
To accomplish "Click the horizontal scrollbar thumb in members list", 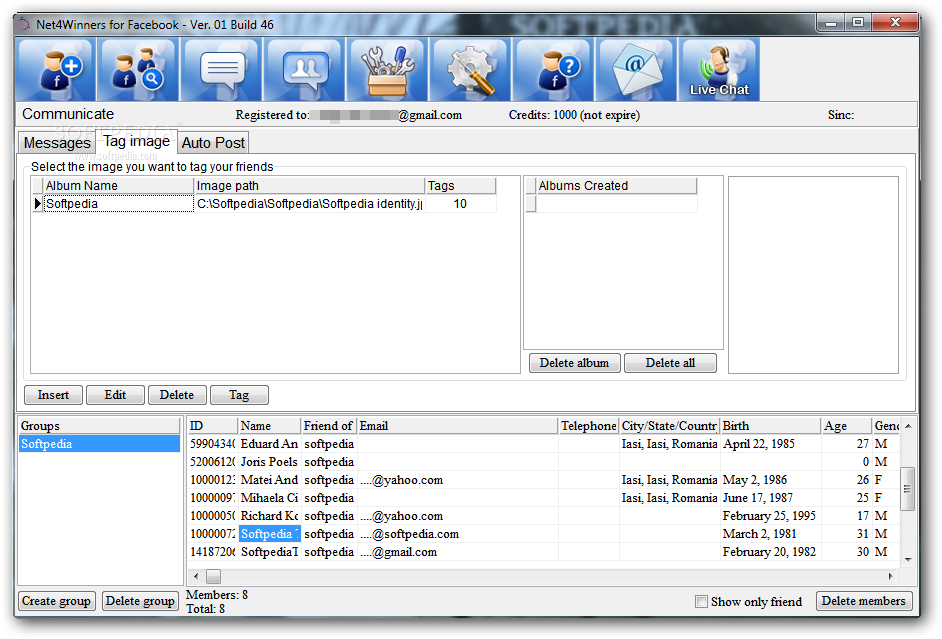I will (213, 576).
